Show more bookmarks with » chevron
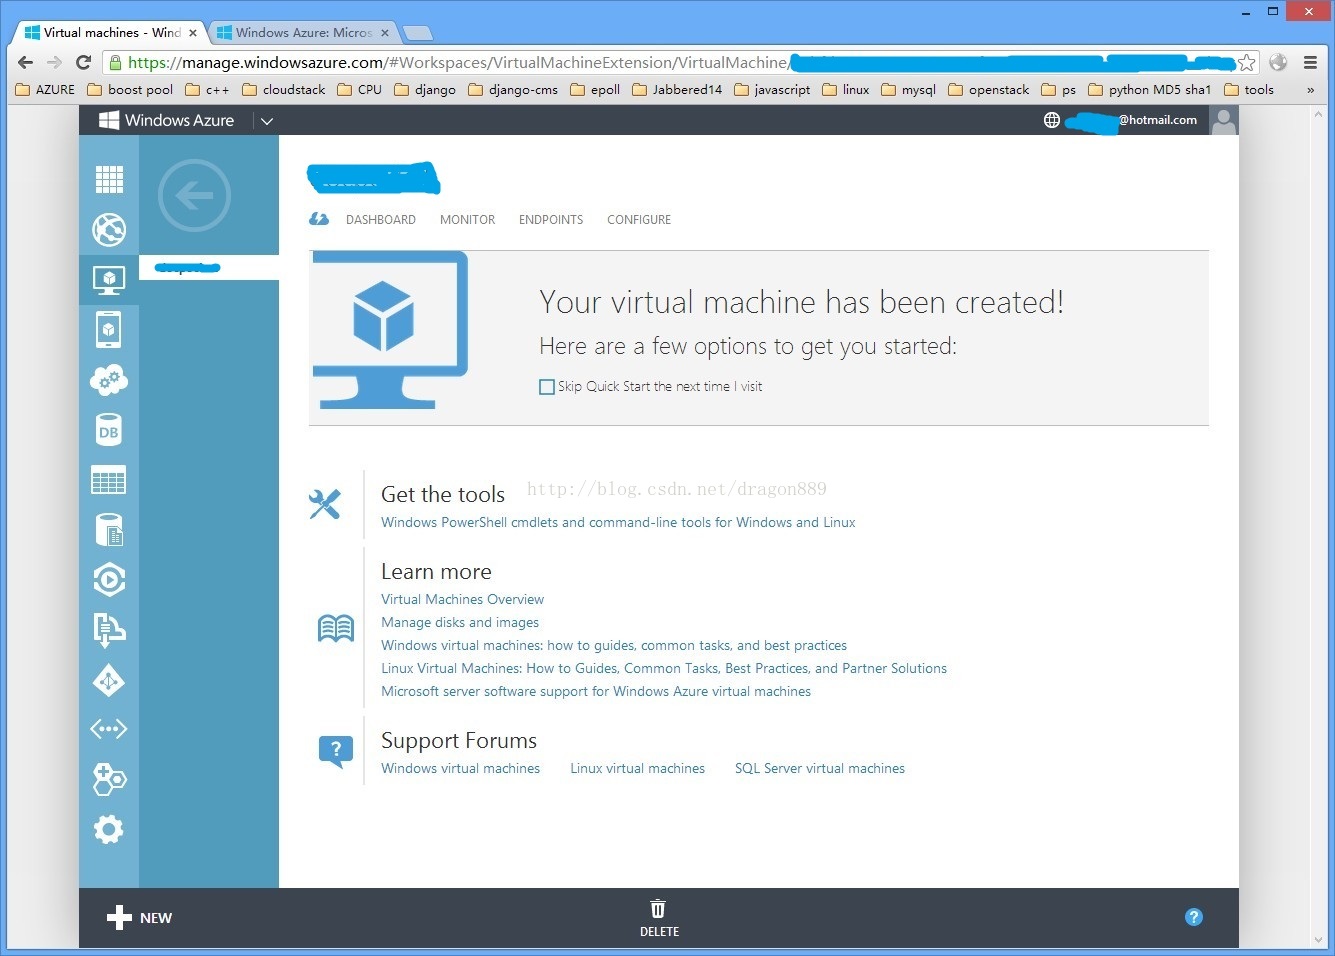 pos(1310,90)
